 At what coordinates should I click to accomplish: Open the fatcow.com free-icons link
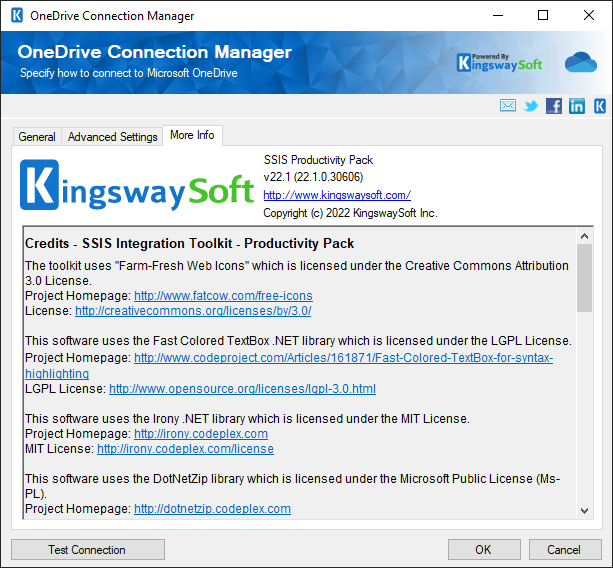pyautogui.click(x=223, y=296)
